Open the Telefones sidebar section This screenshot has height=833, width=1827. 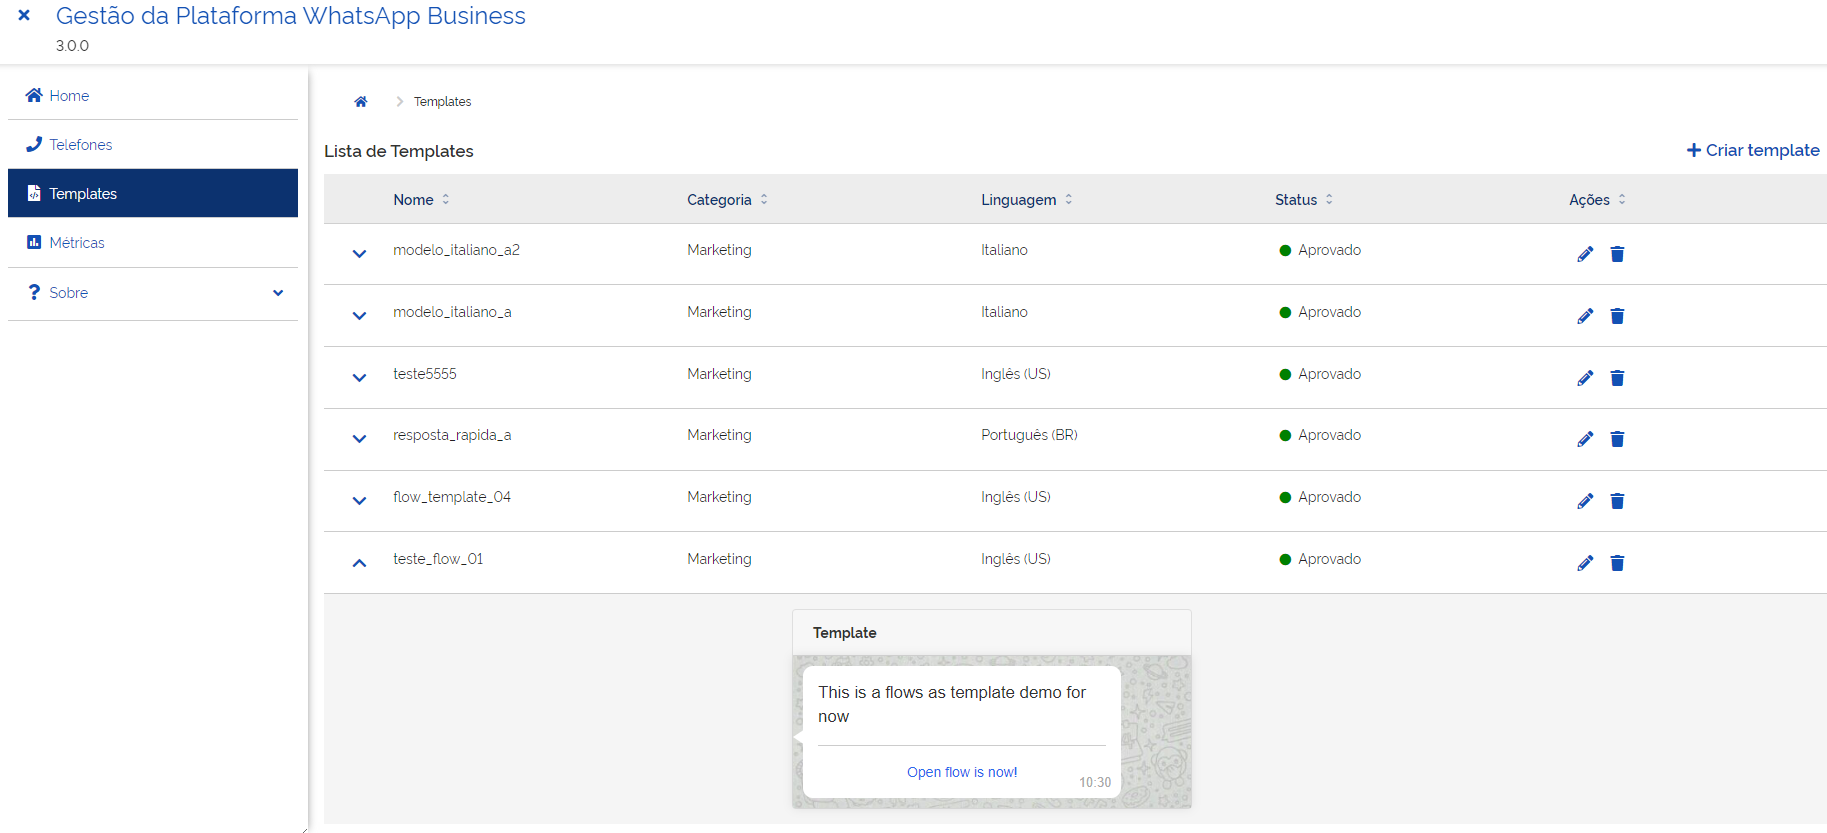click(x=80, y=145)
